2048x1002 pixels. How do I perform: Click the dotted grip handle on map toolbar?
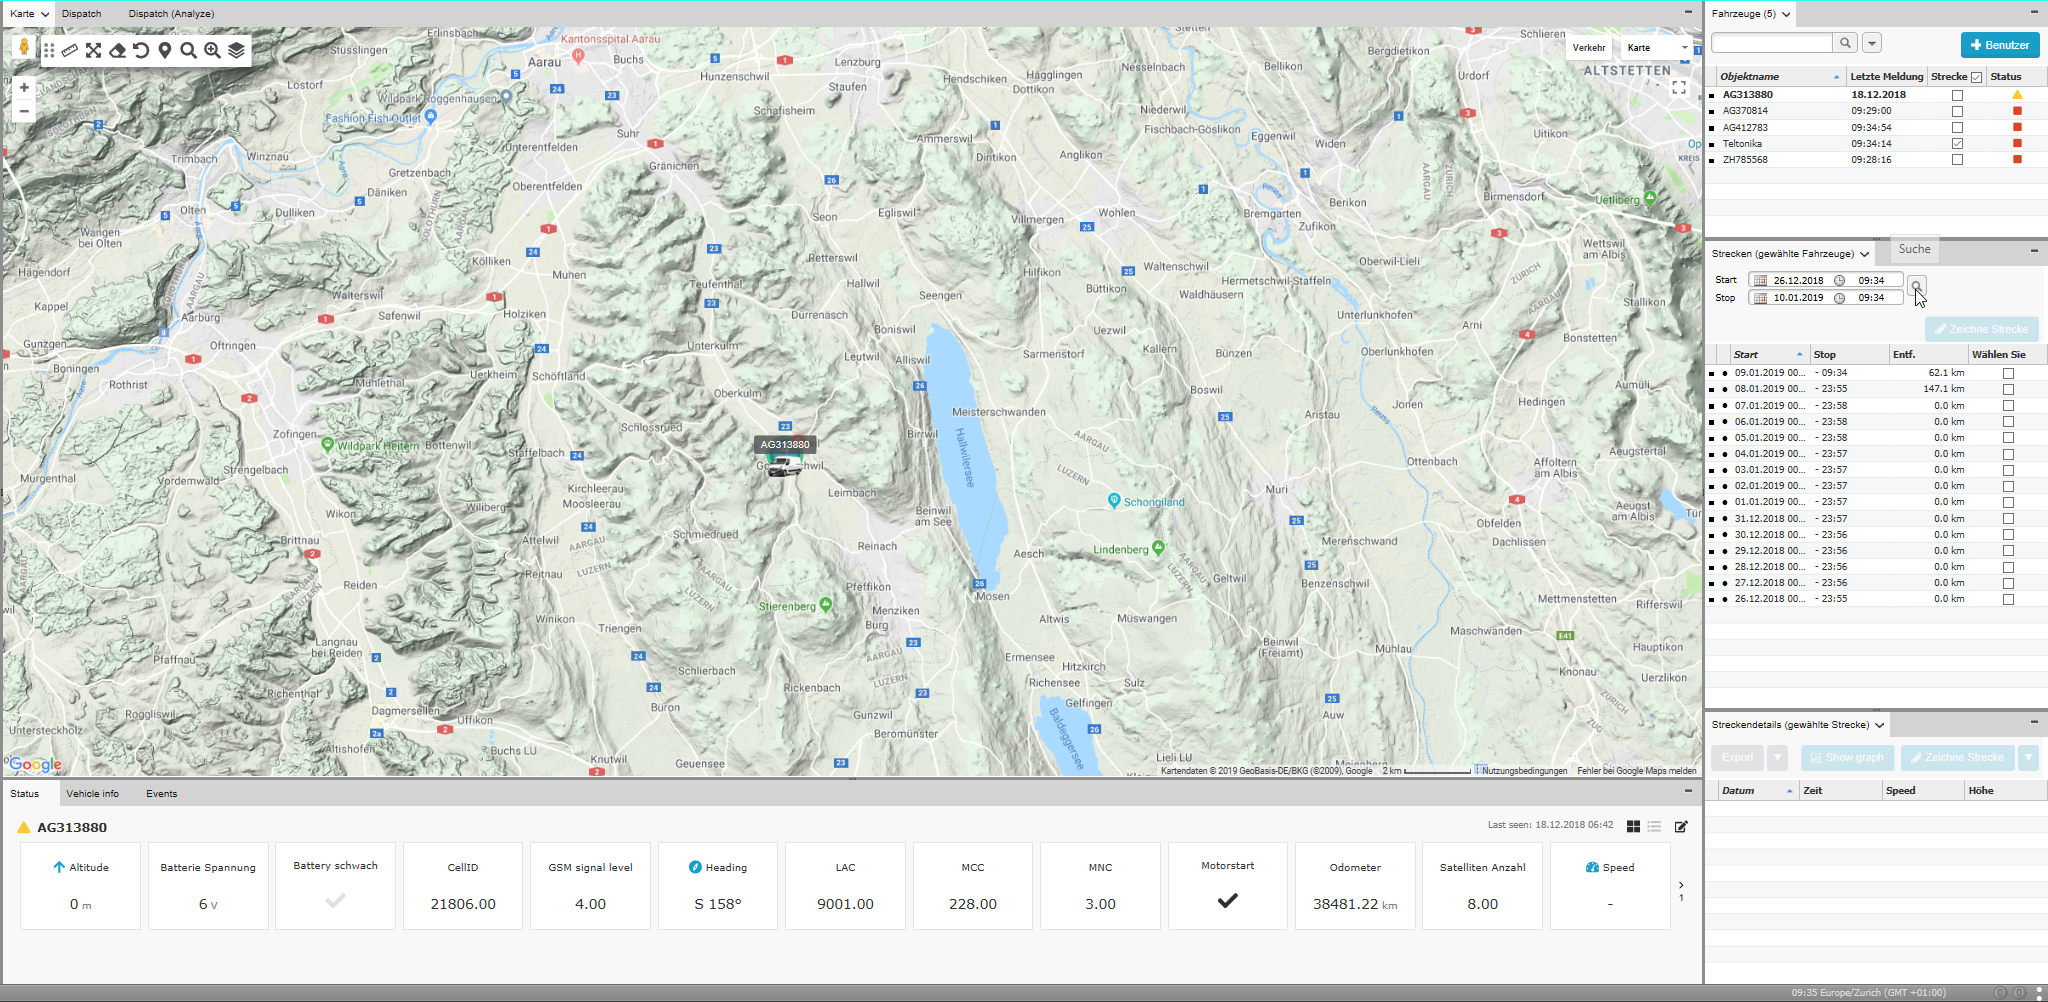(49, 50)
